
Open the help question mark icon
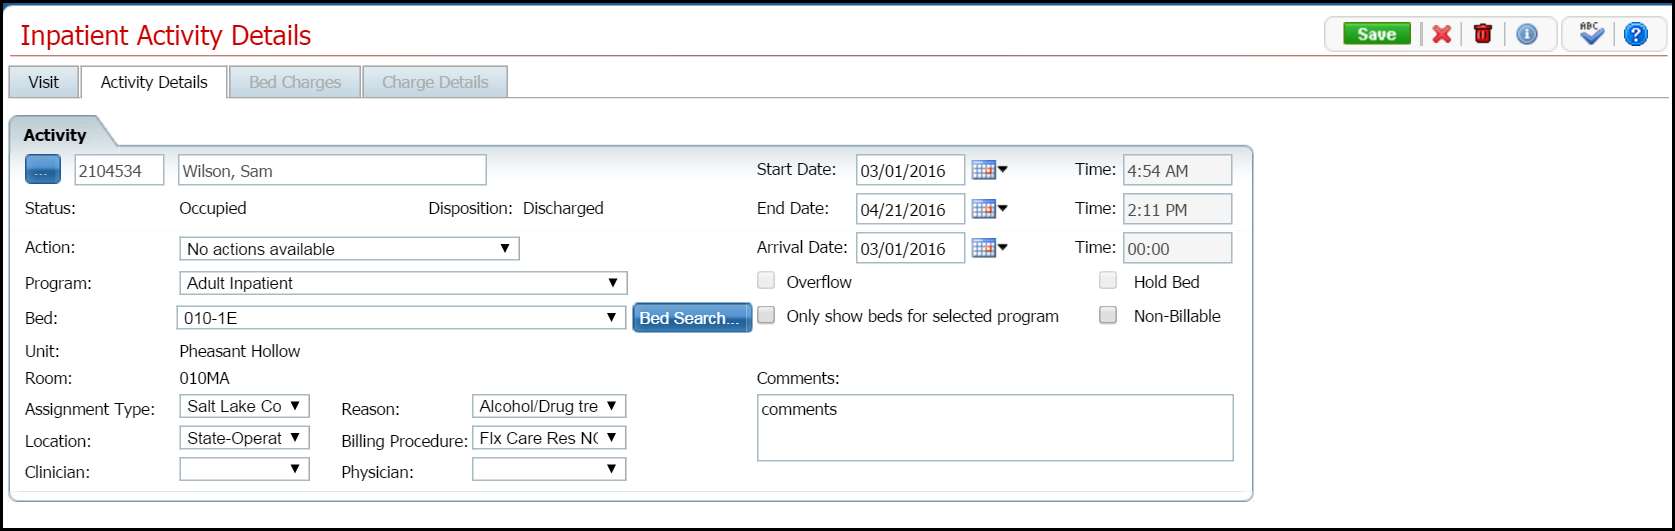[x=1635, y=34]
